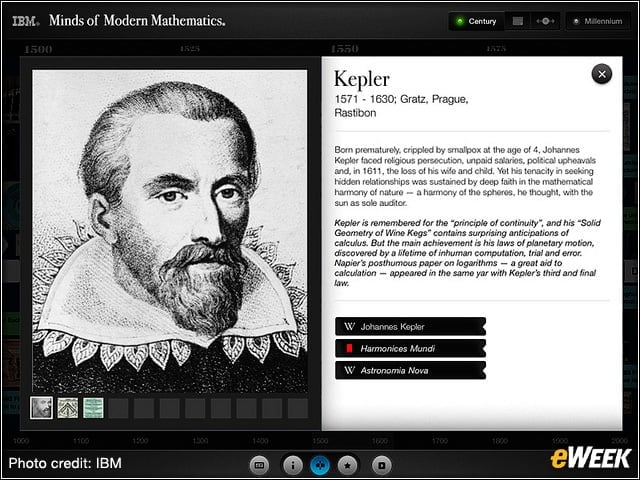The width and height of the screenshot is (640, 480).
Task: Click the Wikipedia W icon beside Johannes Kepler
Action: (x=349, y=327)
